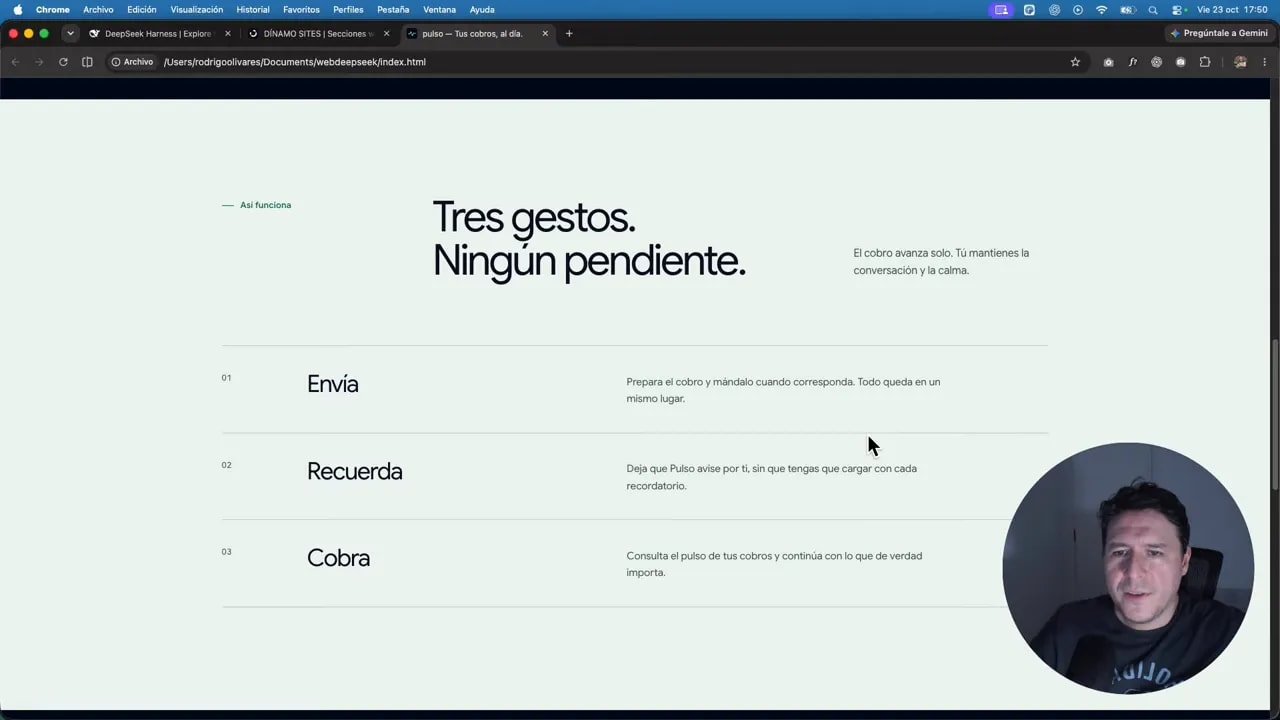
Task: Click the "Envía" step heading
Action: coord(333,384)
